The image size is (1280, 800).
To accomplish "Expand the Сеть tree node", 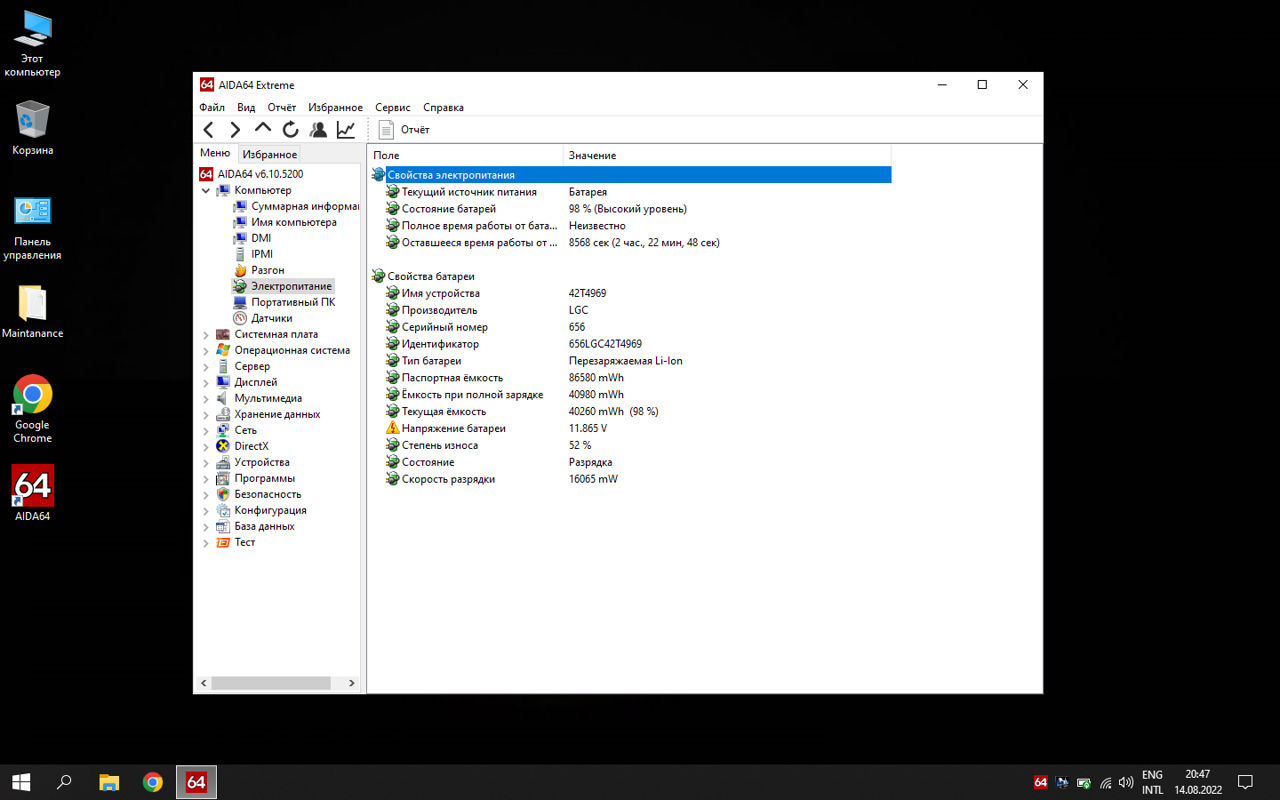I will tap(206, 430).
